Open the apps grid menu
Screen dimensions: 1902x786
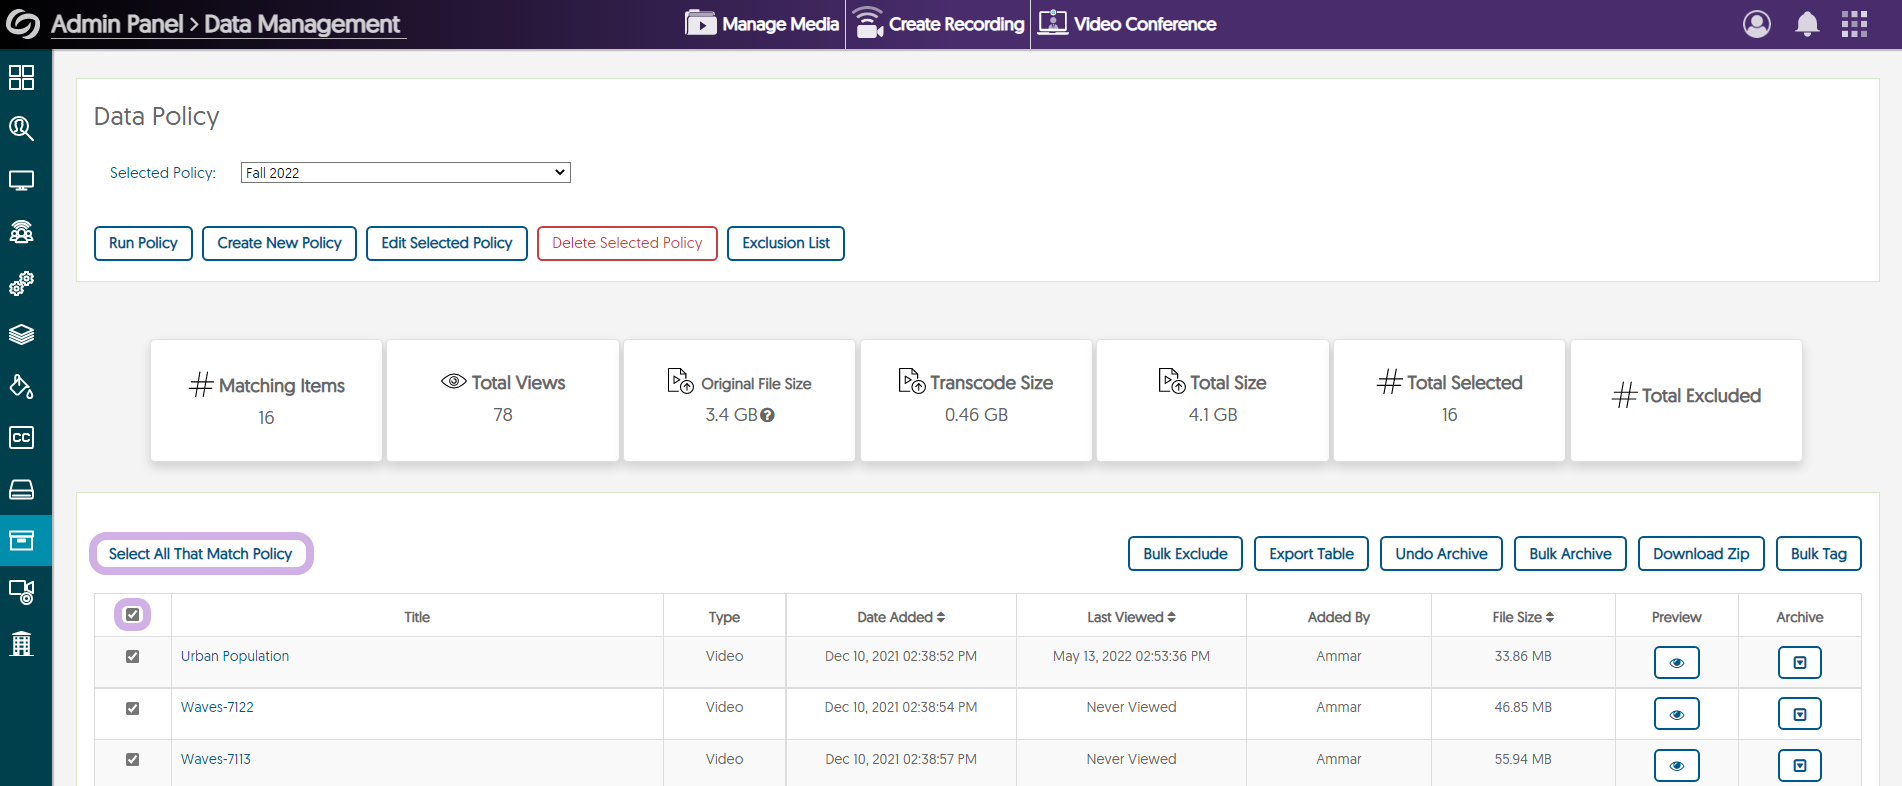tap(1854, 24)
